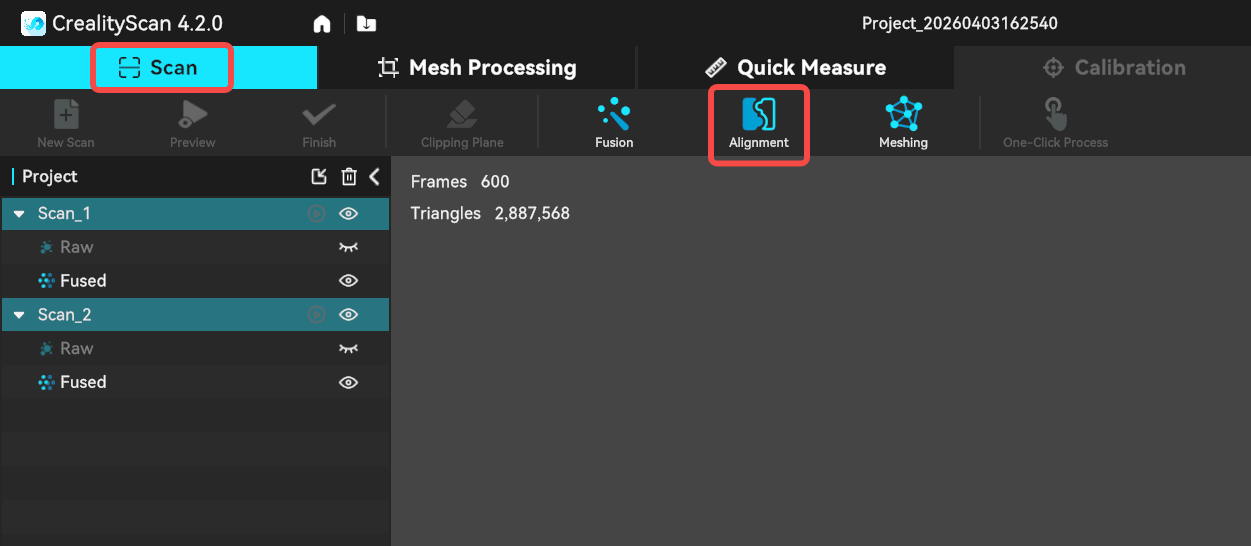Select the Fused item under Scan_1

tap(83, 281)
